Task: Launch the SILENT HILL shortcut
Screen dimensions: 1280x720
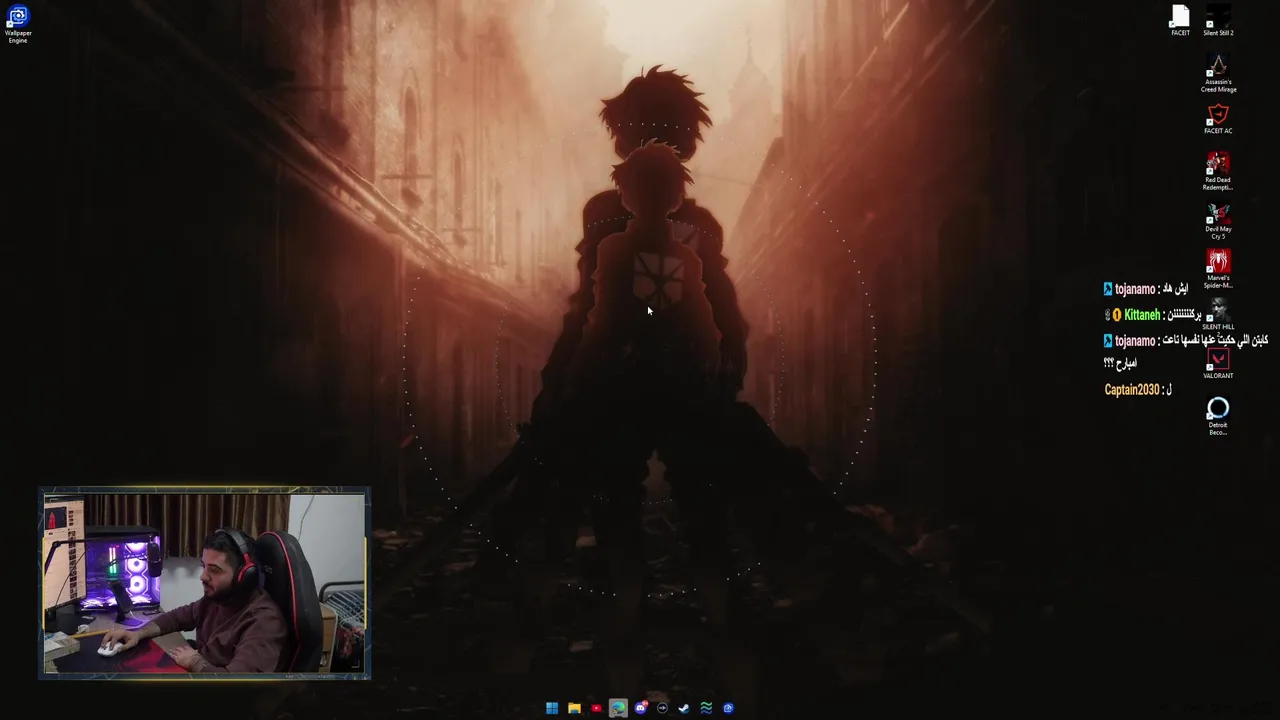Action: tap(1218, 316)
